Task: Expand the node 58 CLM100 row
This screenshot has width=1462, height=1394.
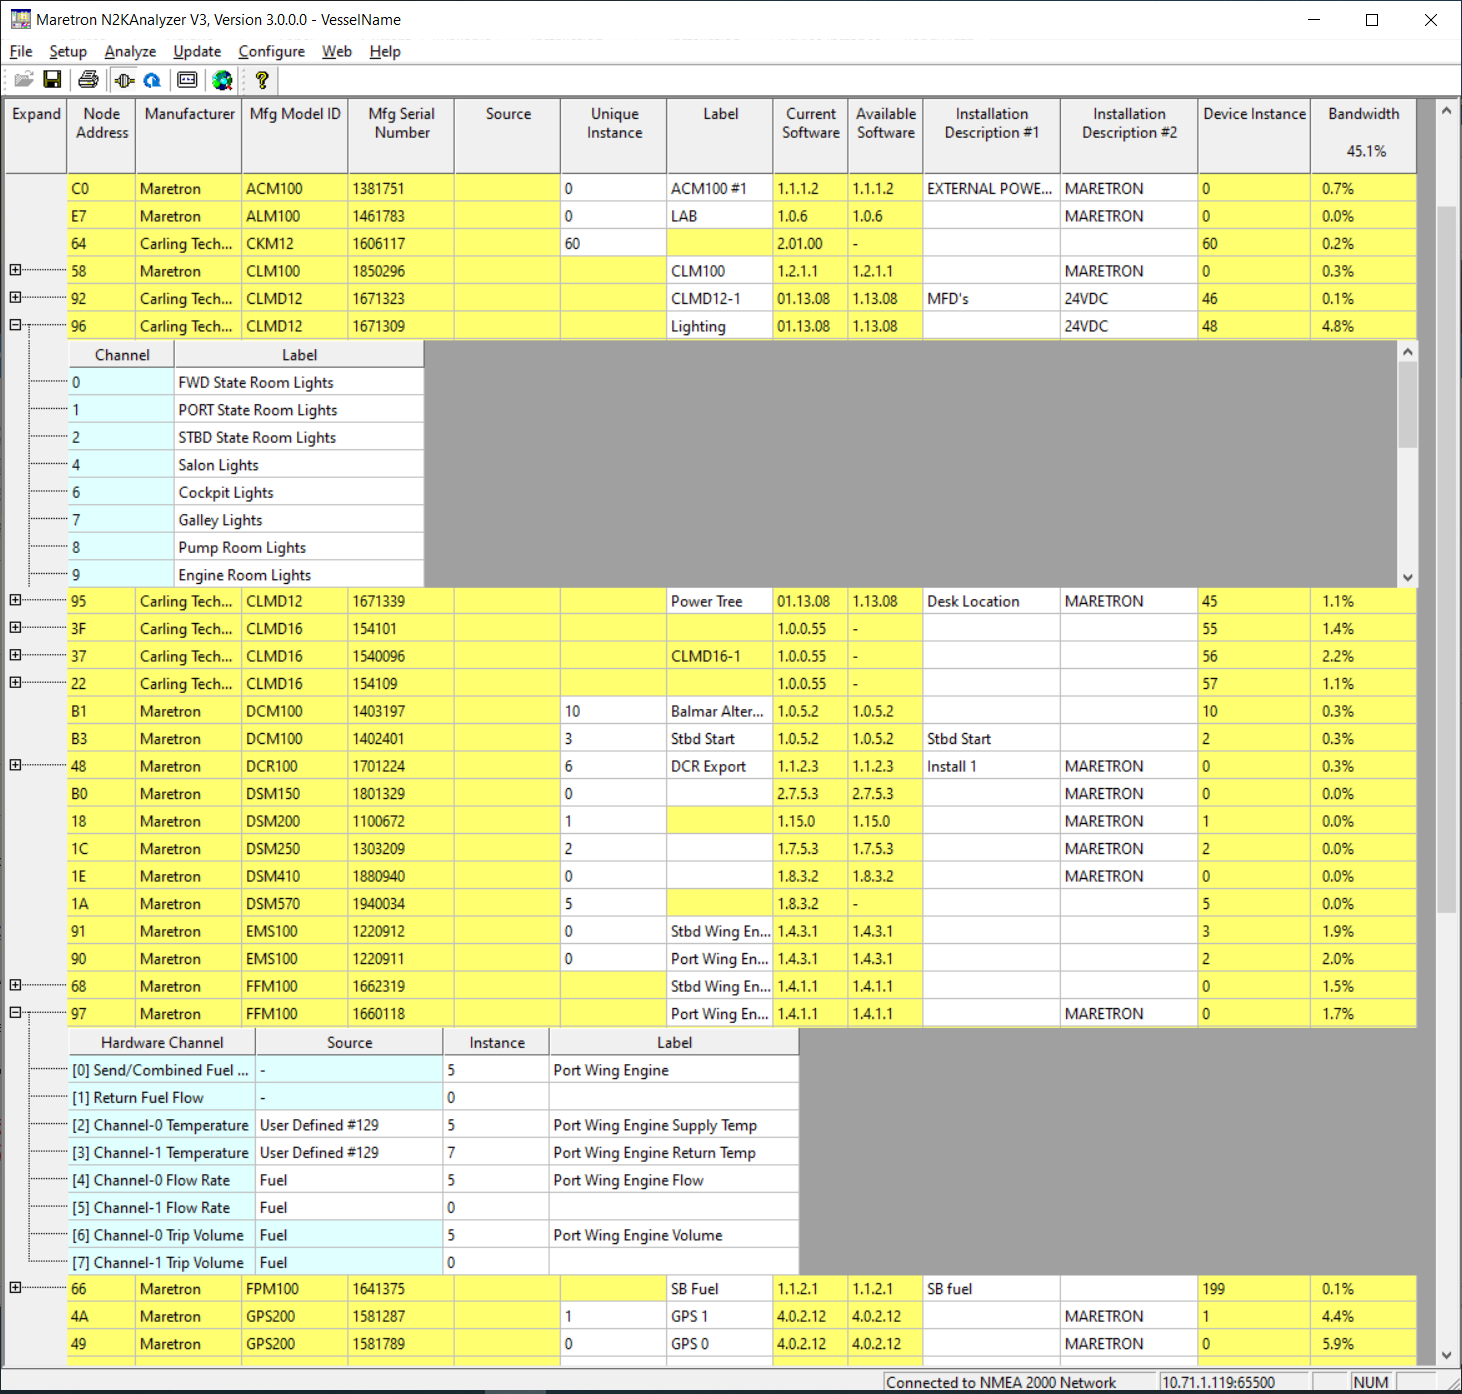Action: 15,270
